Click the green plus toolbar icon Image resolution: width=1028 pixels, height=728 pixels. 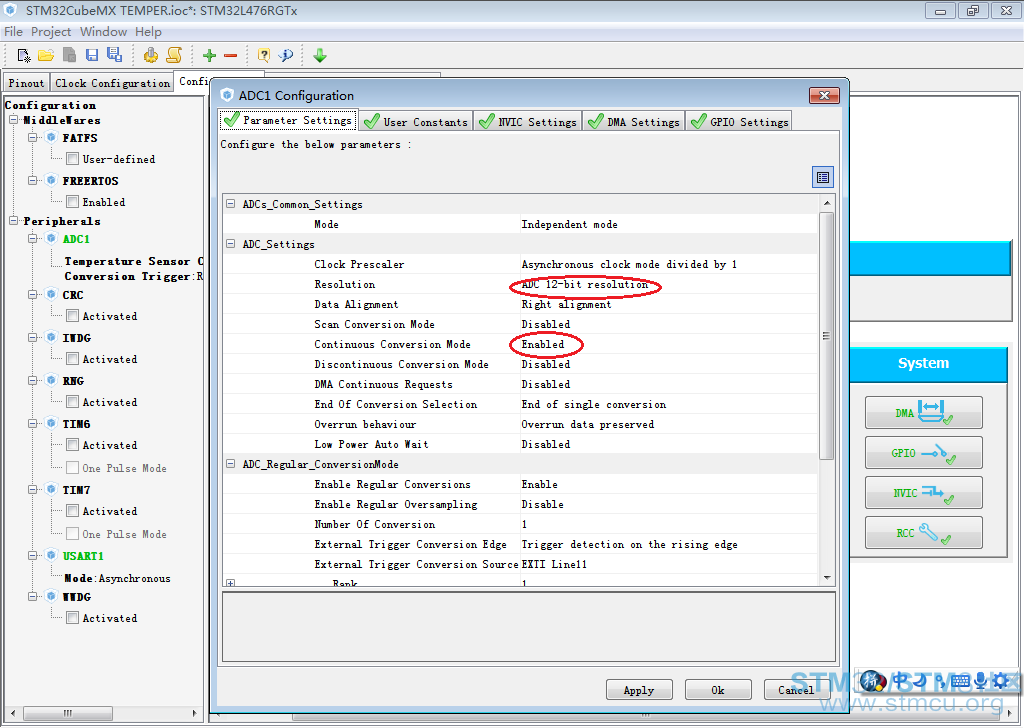tap(209, 56)
